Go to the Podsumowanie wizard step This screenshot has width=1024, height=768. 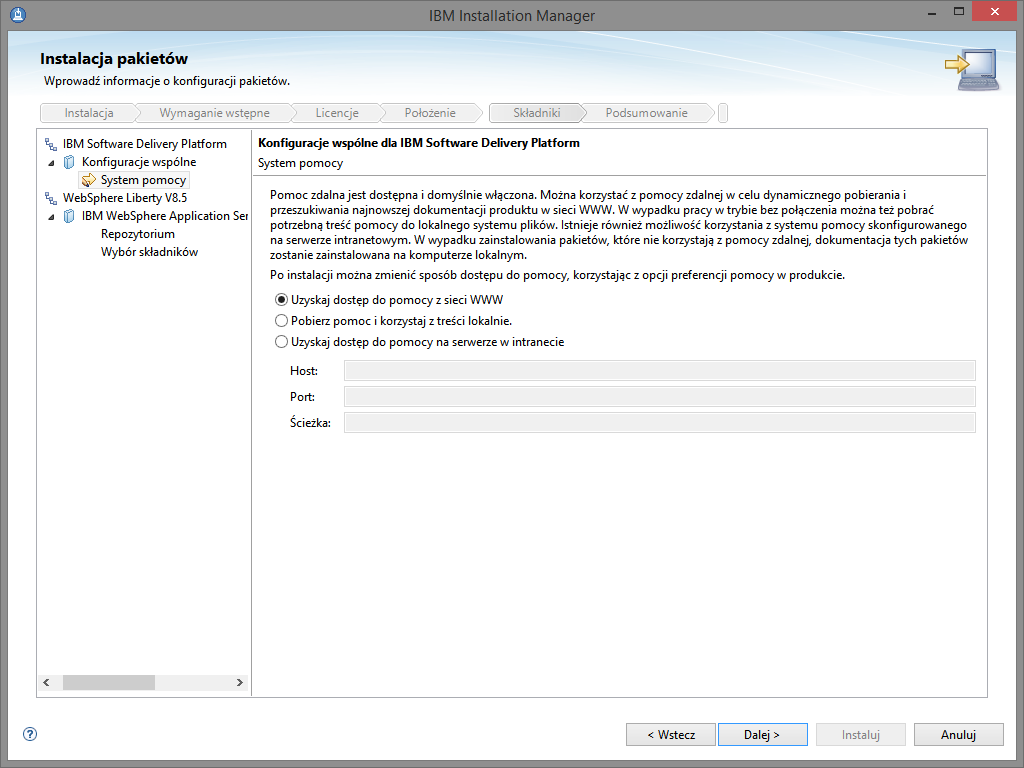pos(646,113)
